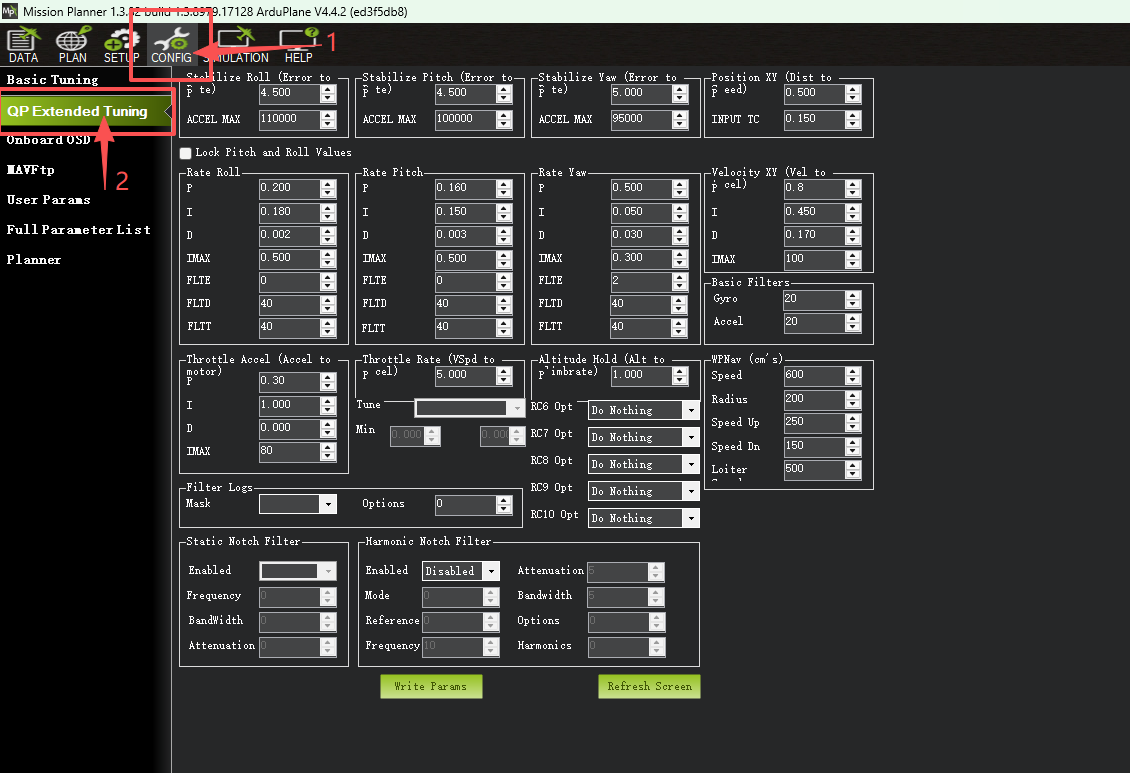Click the Write Params button
1130x773 pixels.
point(431,687)
